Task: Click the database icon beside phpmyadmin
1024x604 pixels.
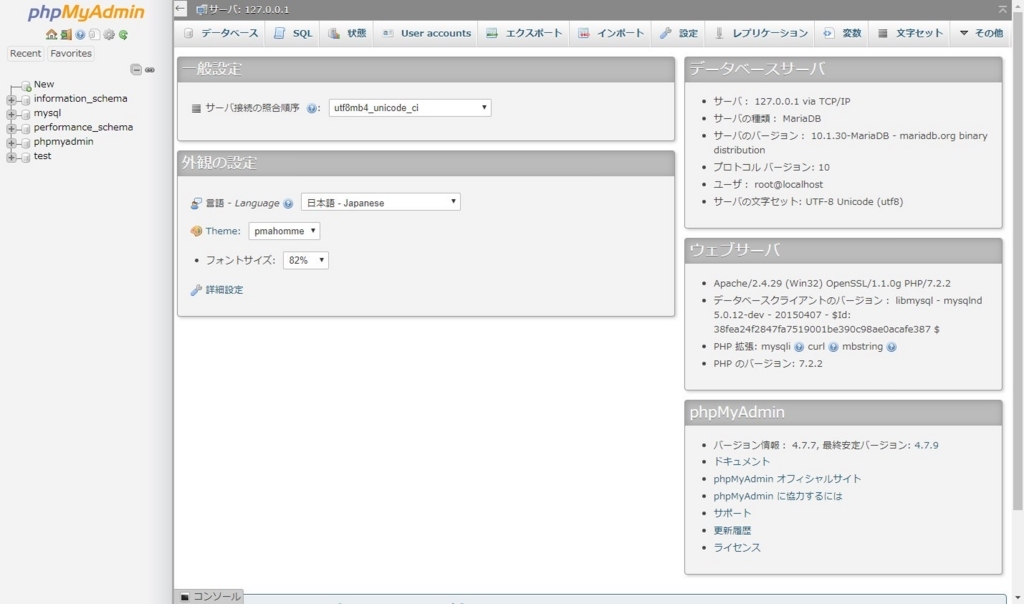Action: coord(25,142)
